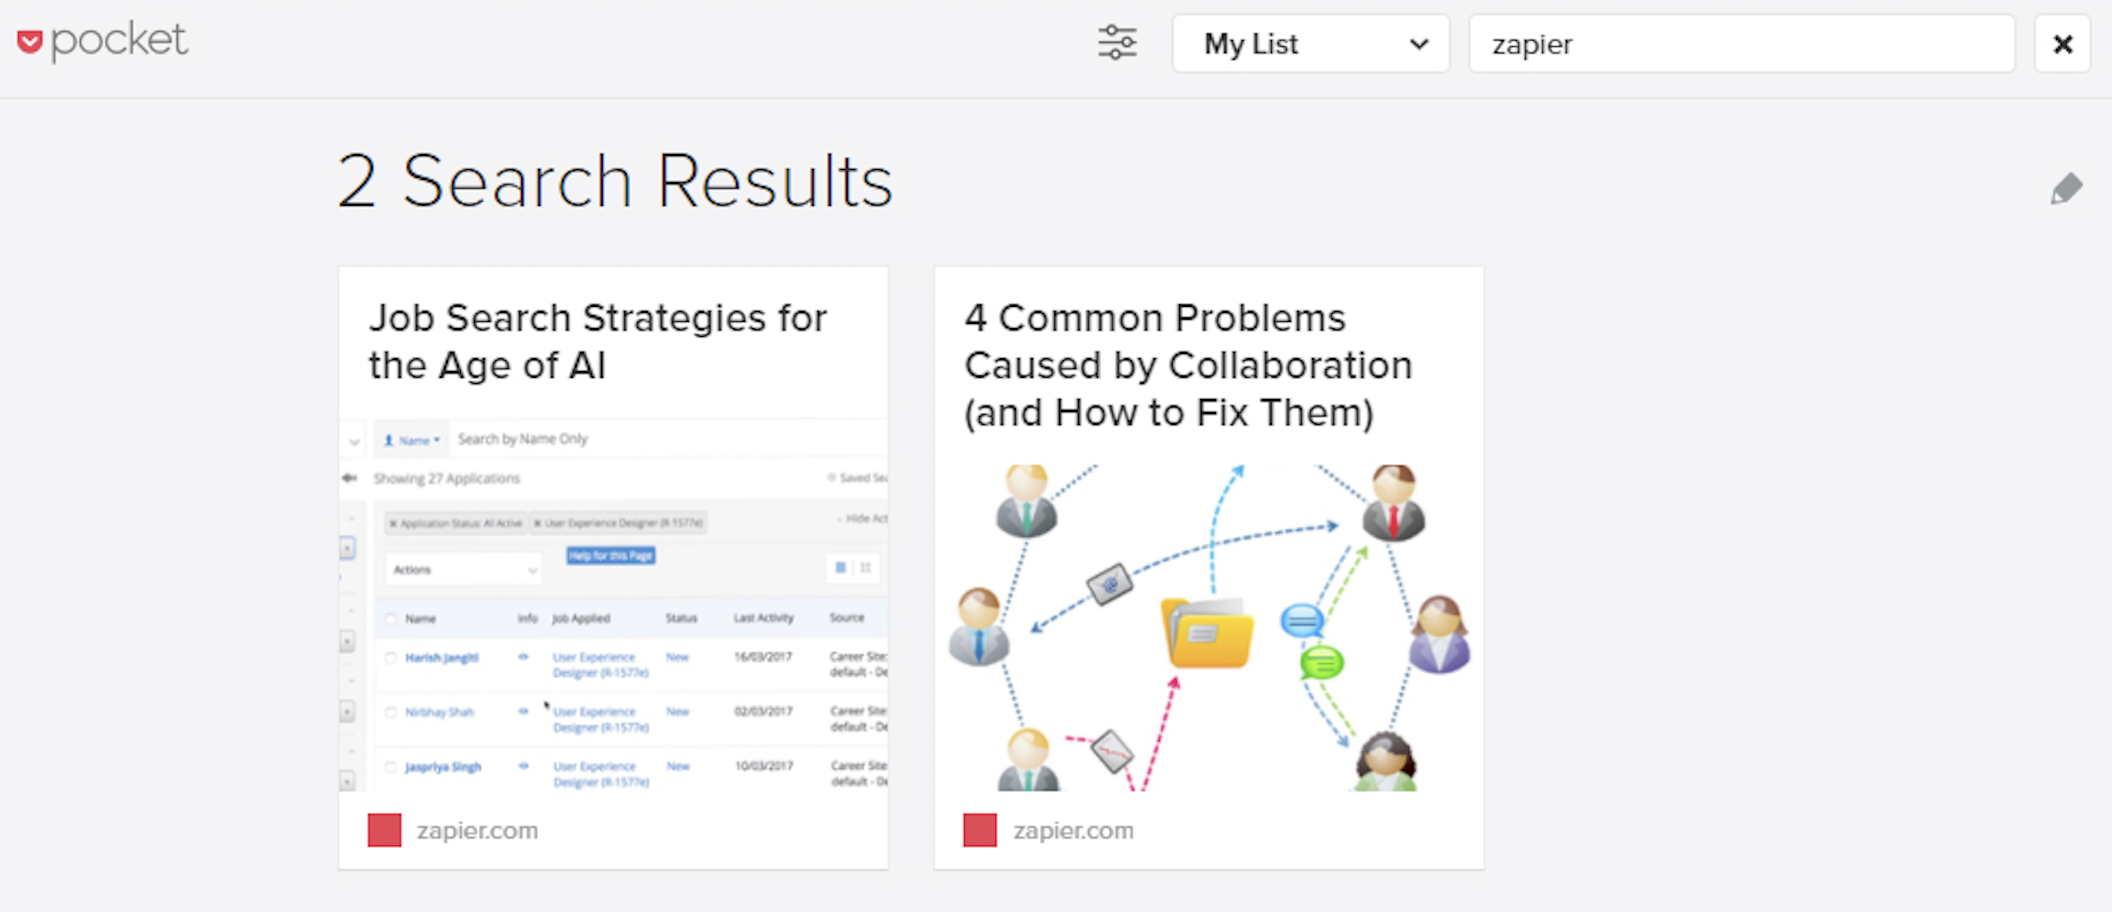Clear search with the X button

(x=2062, y=44)
